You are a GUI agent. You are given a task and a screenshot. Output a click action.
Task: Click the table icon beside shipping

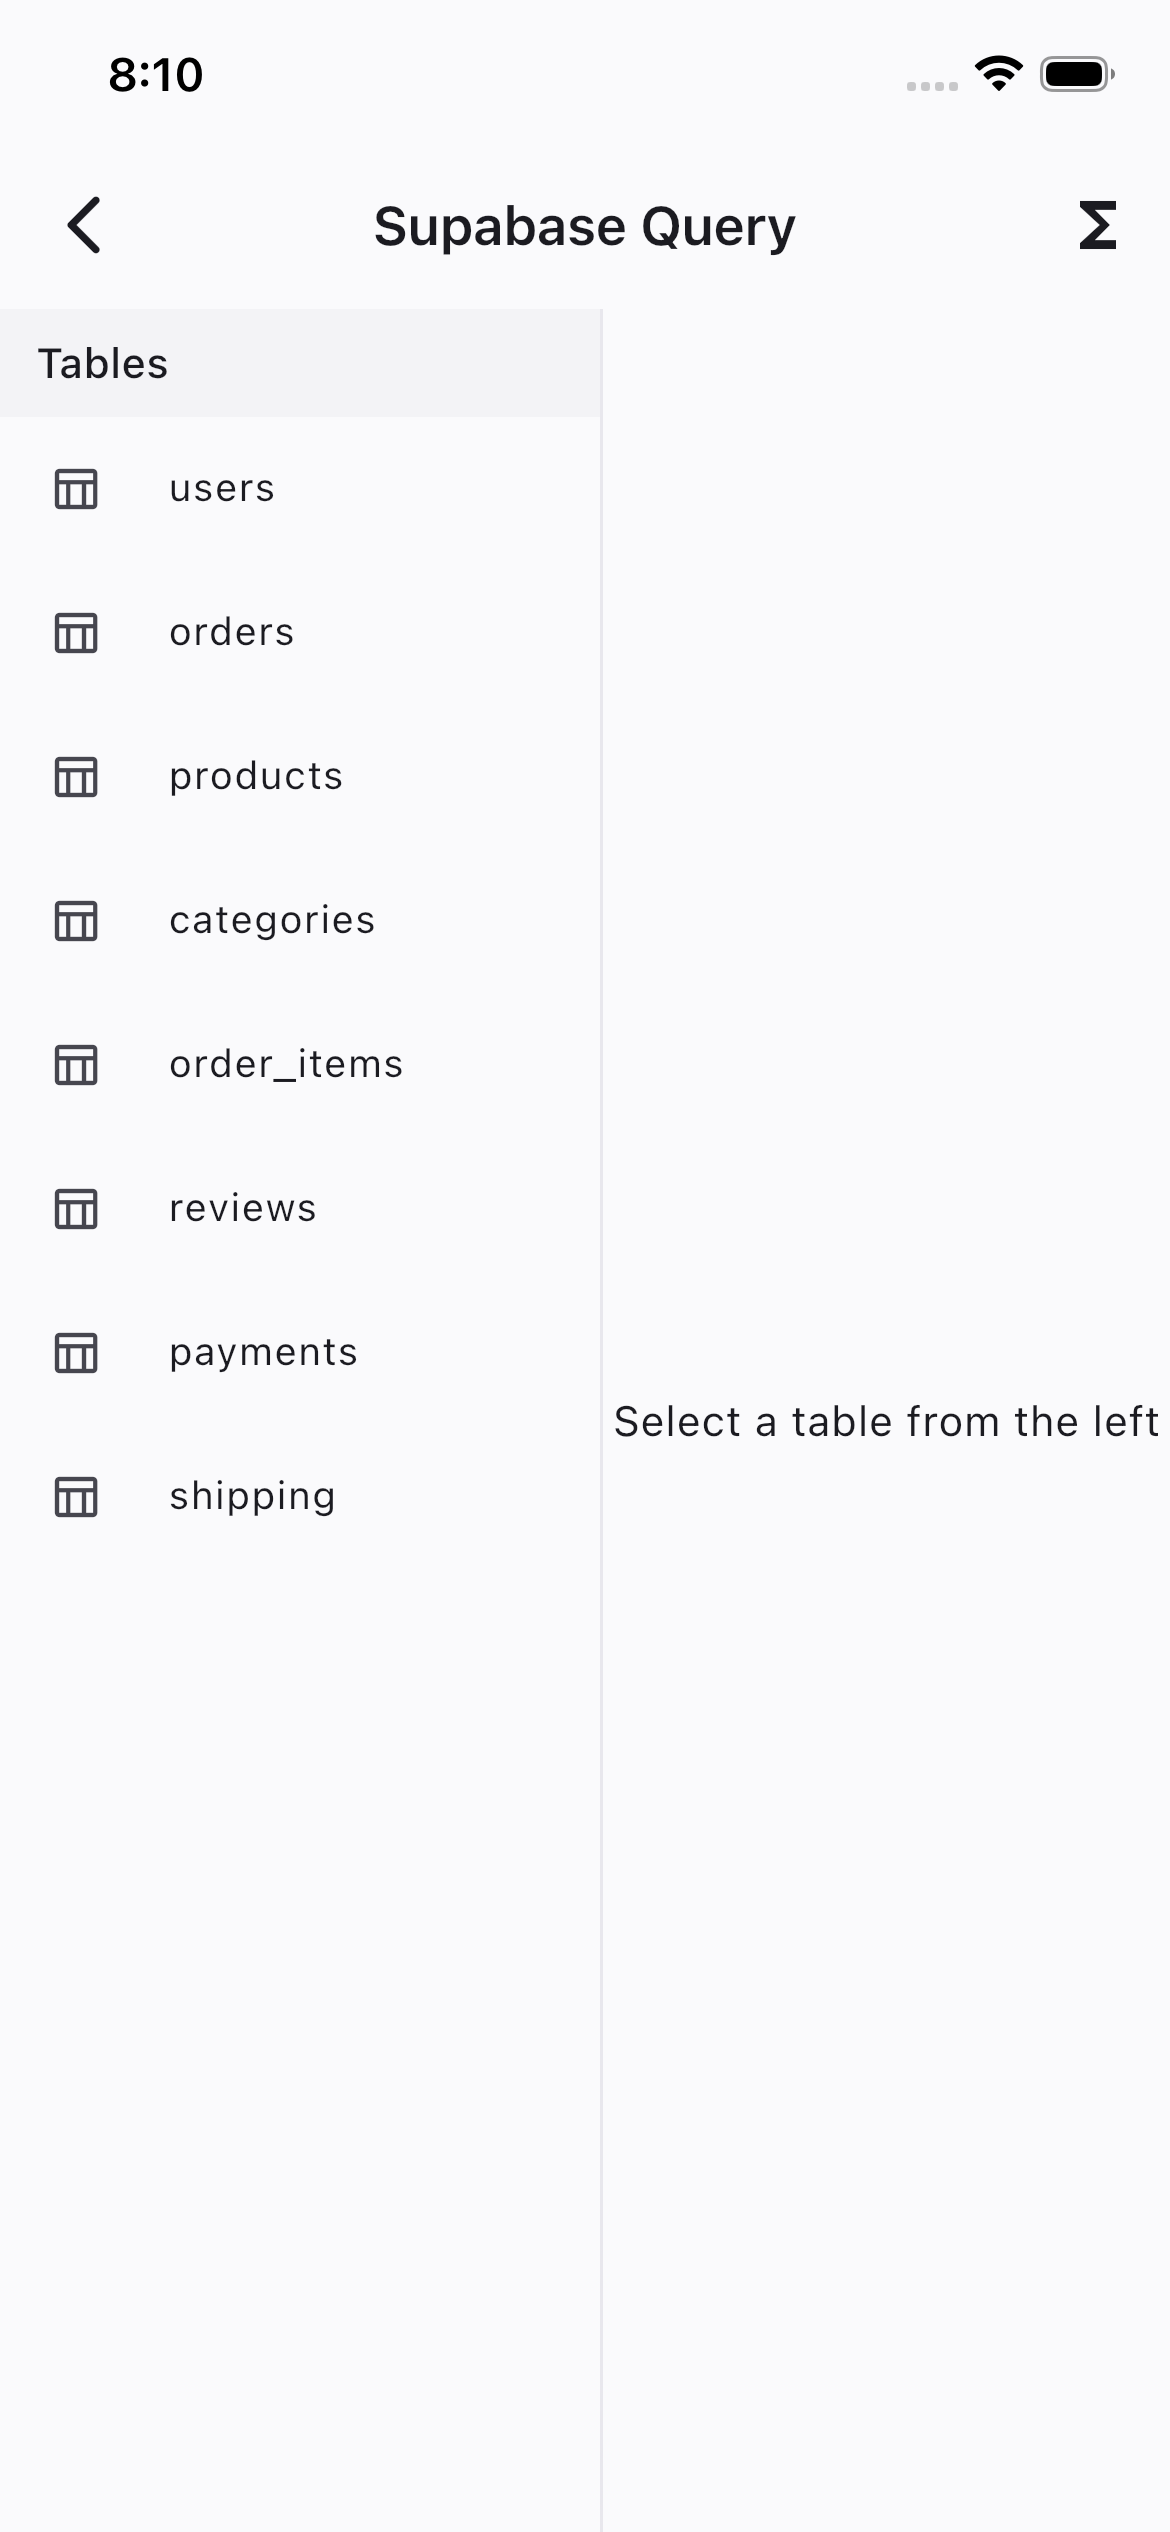(x=76, y=1497)
